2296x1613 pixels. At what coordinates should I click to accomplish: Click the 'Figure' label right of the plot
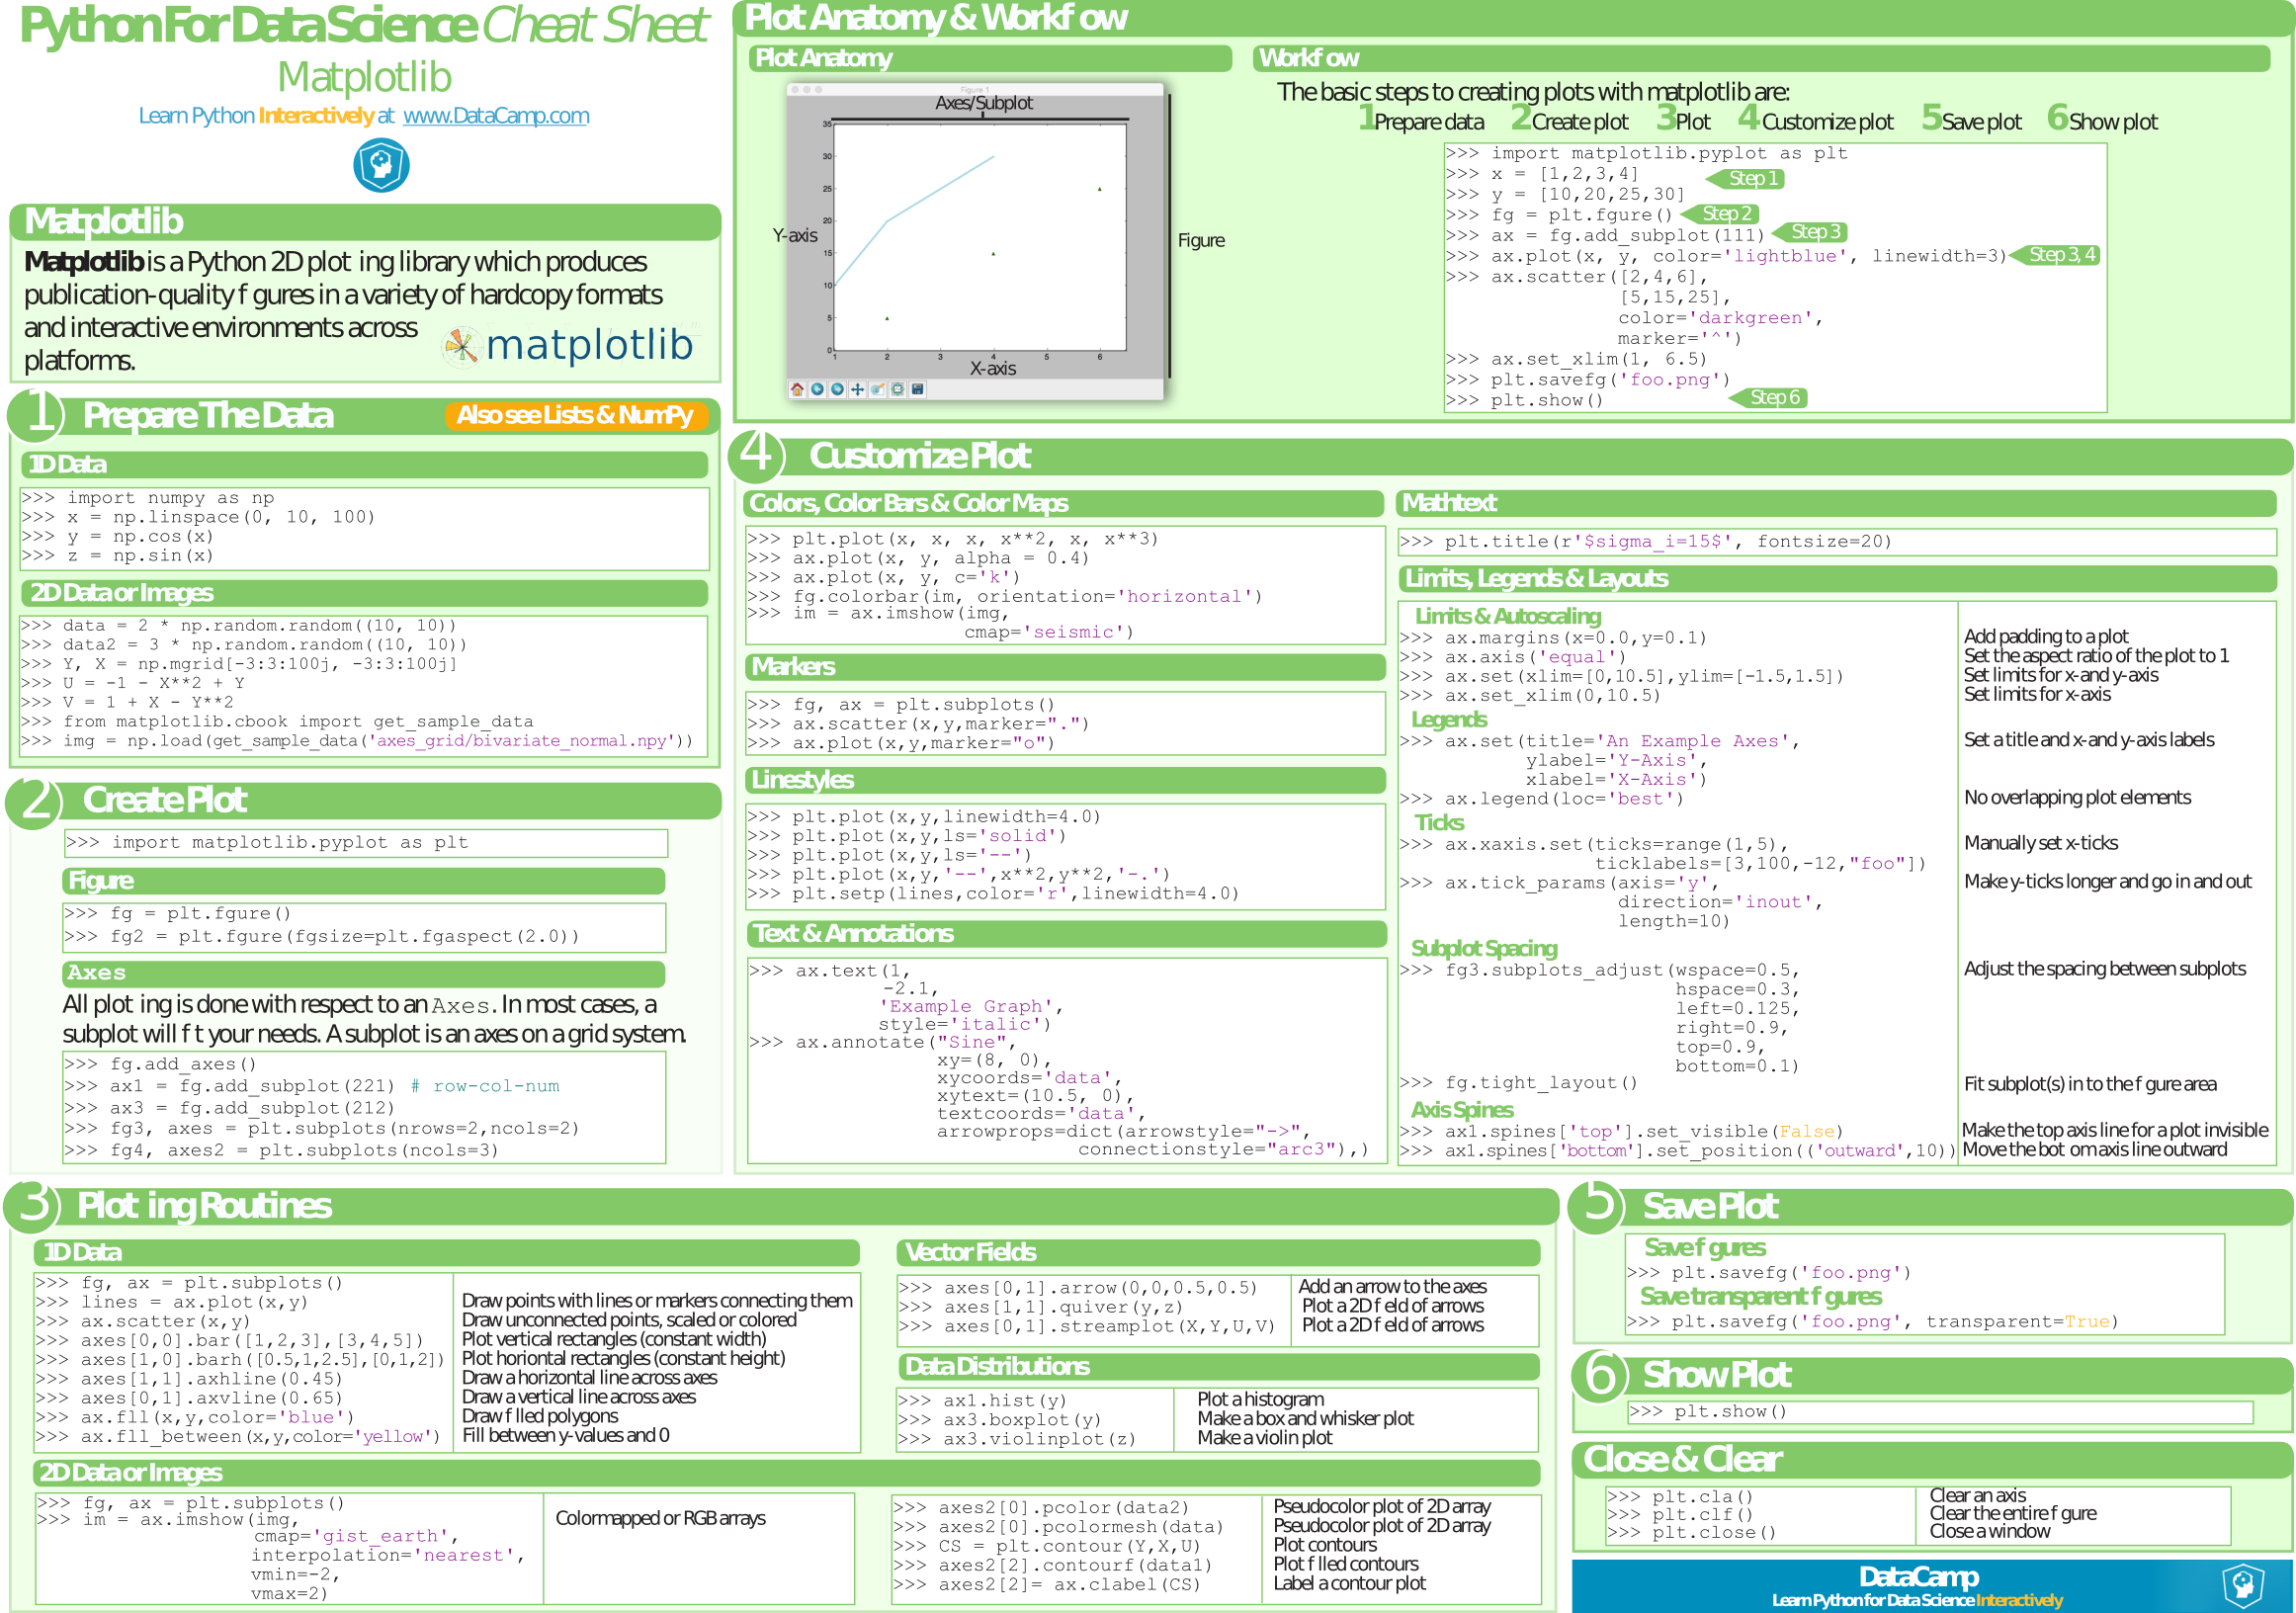[x=1201, y=241]
